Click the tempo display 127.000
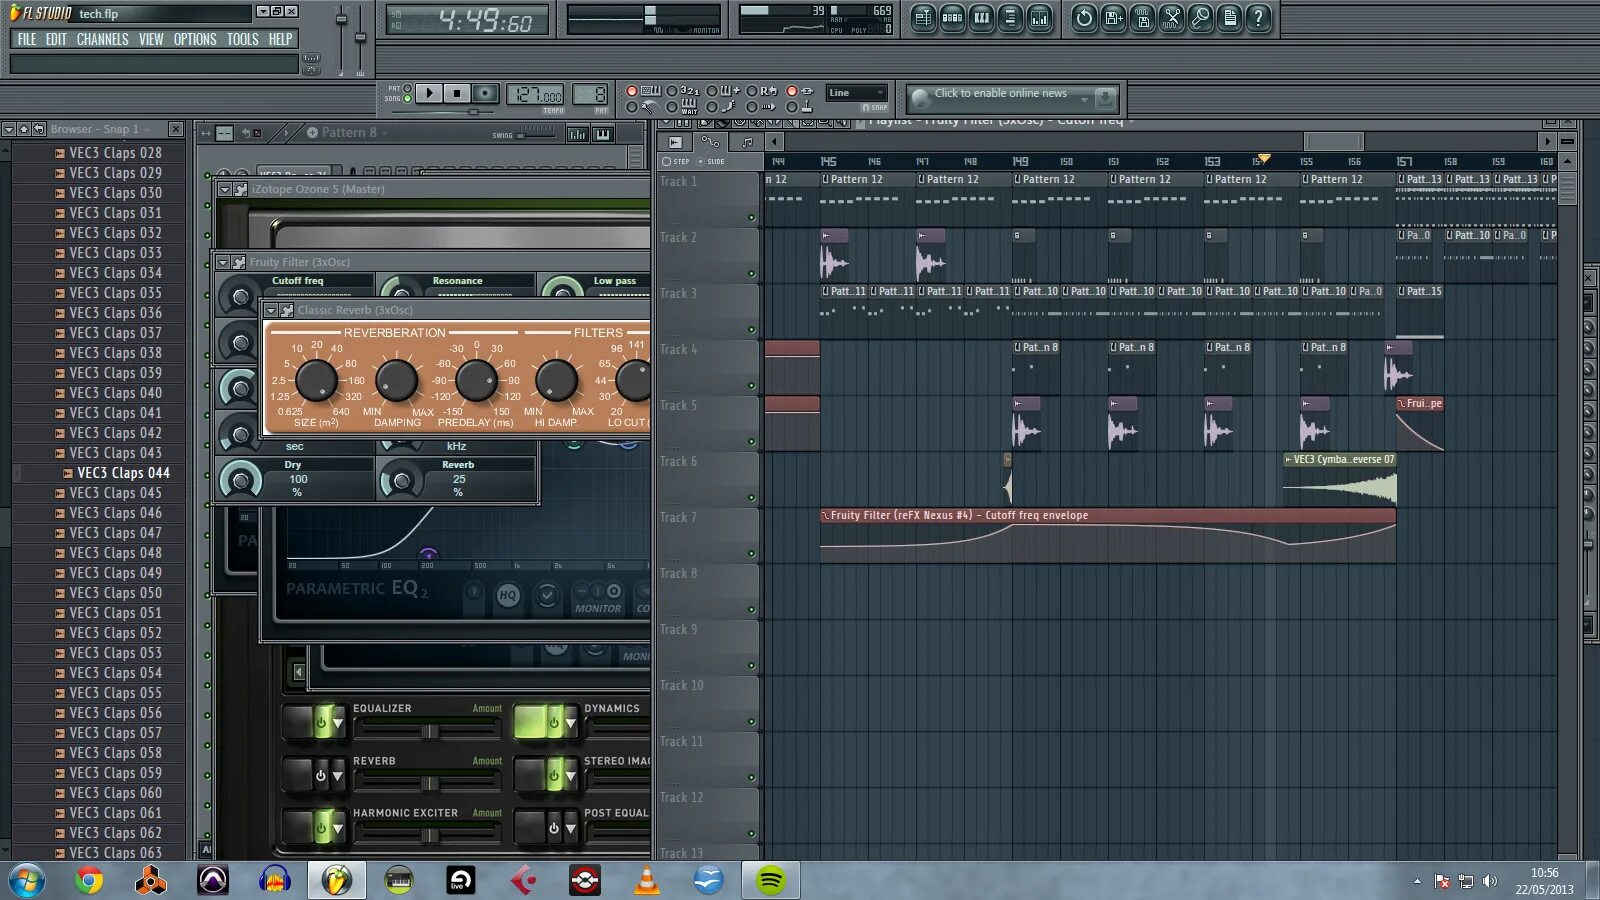 click(537, 95)
